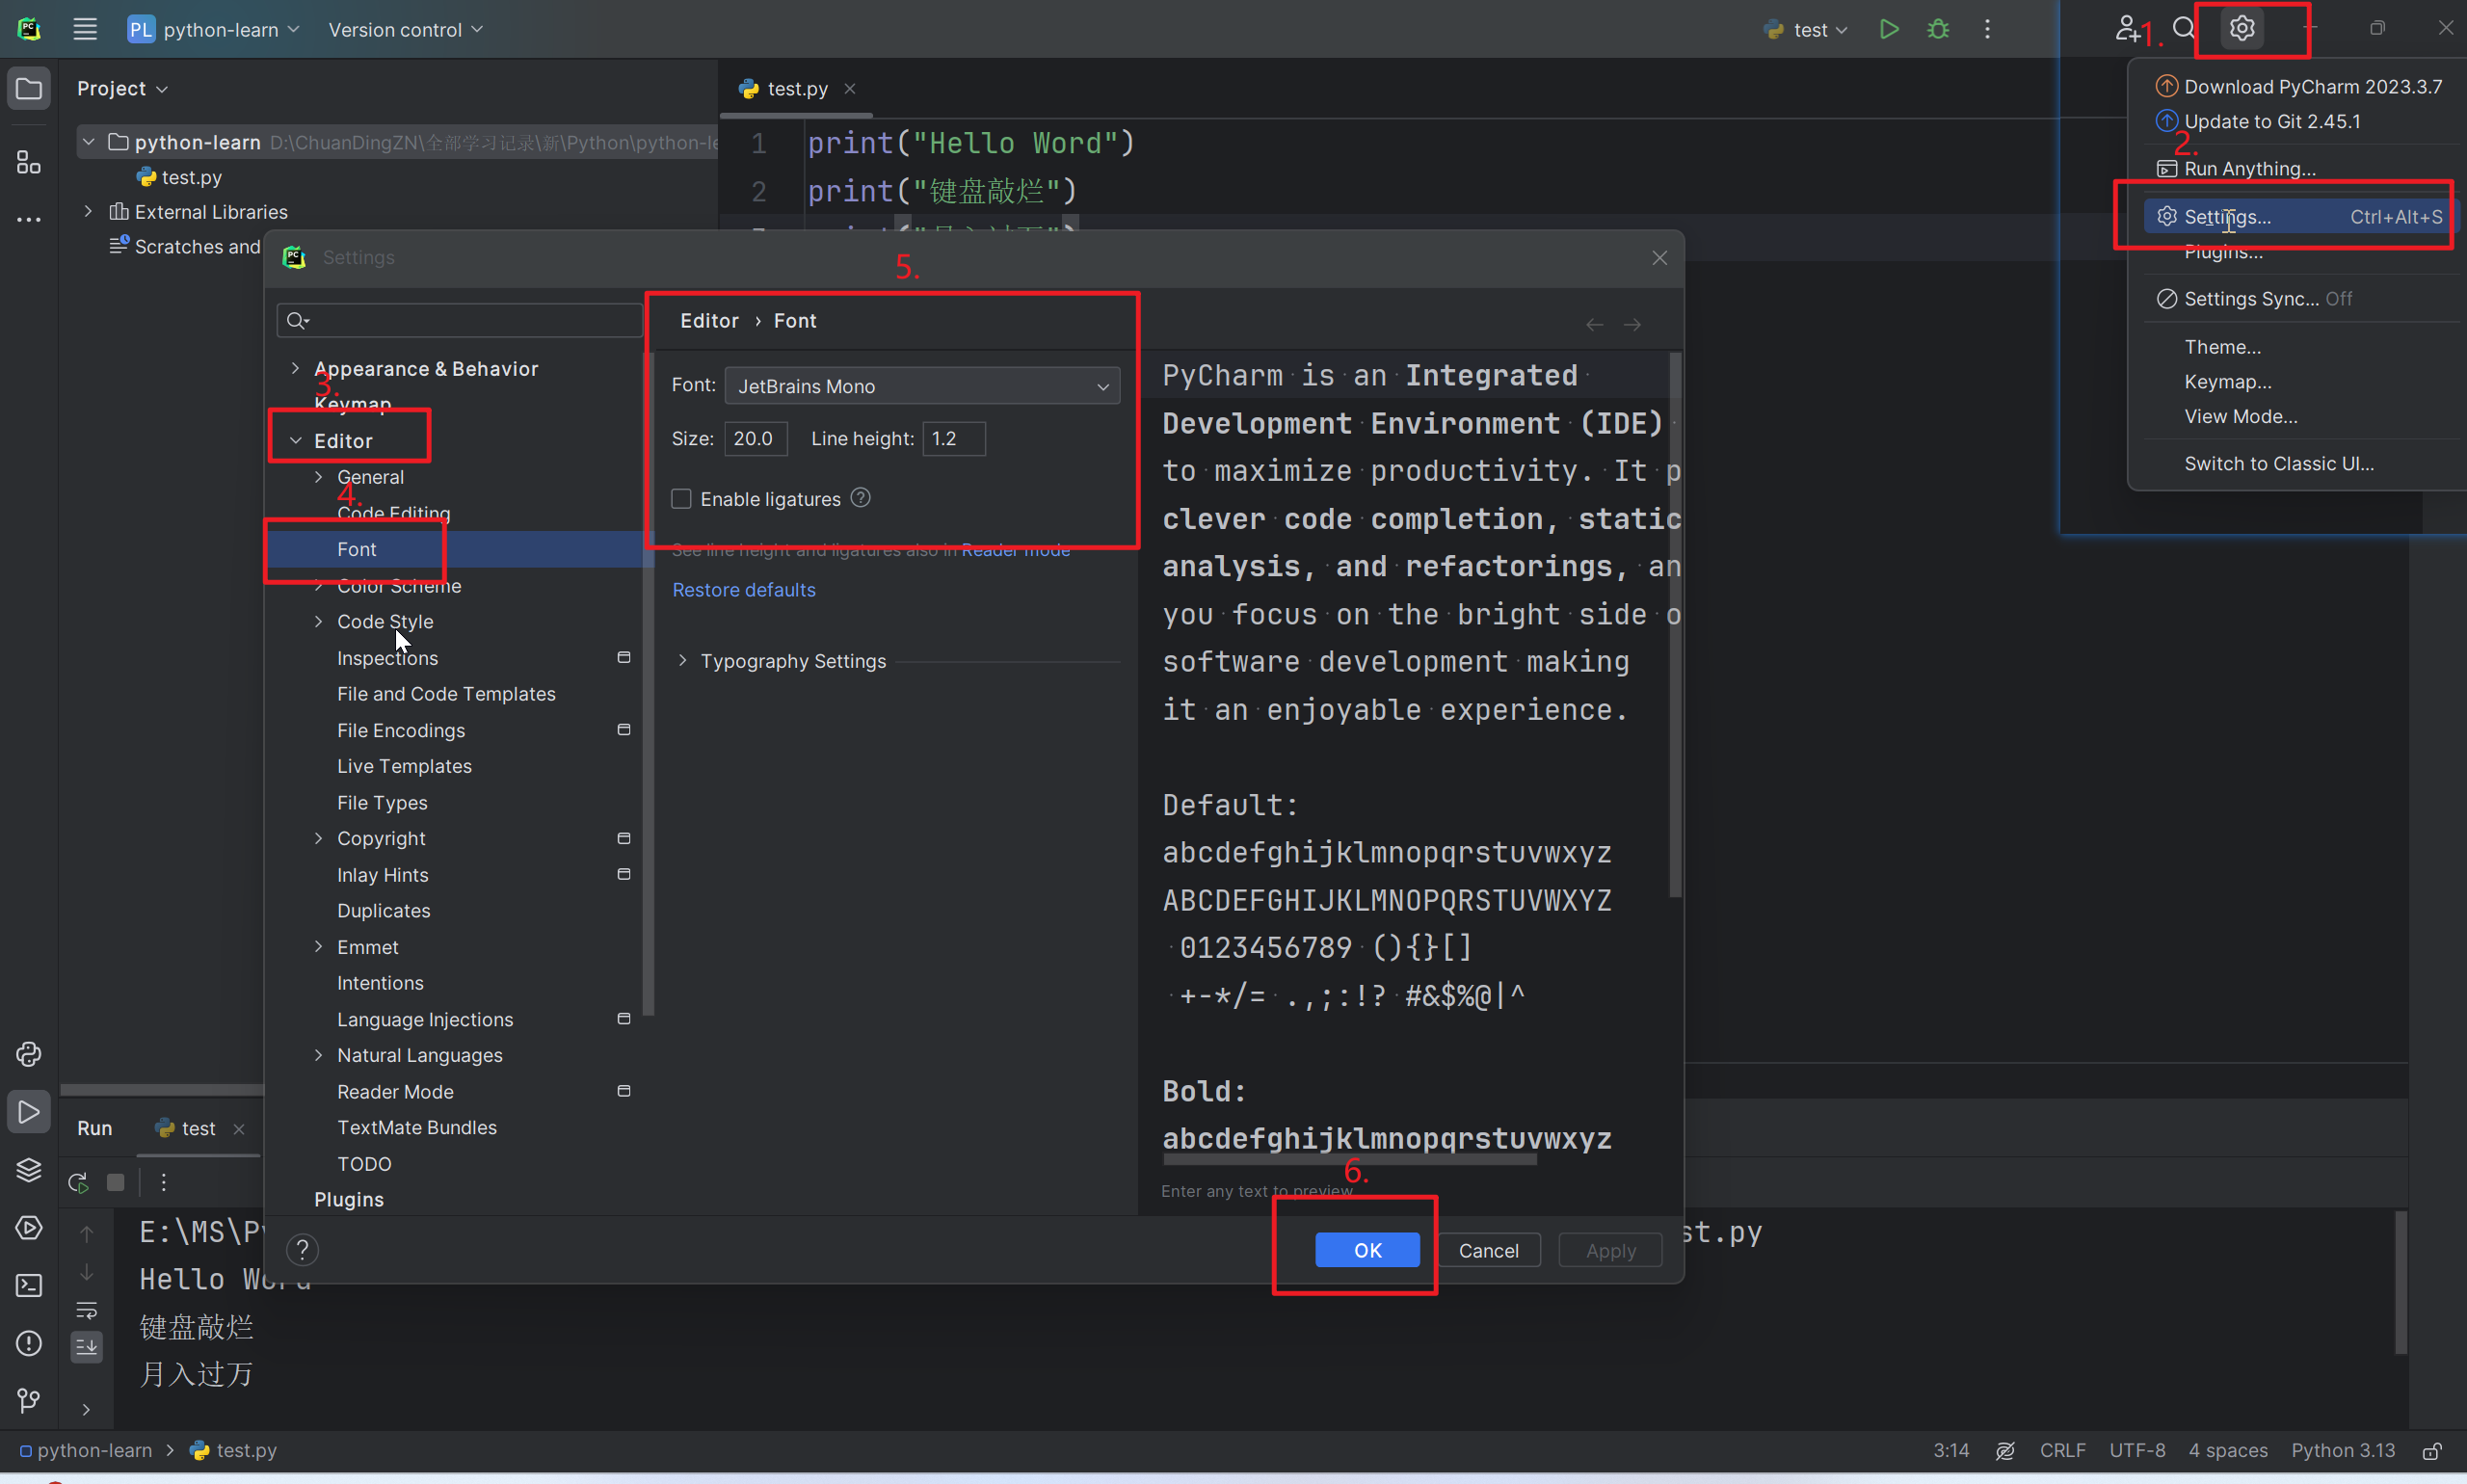The image size is (2467, 1484).
Task: Switch to the test.py editor tab
Action: point(796,89)
